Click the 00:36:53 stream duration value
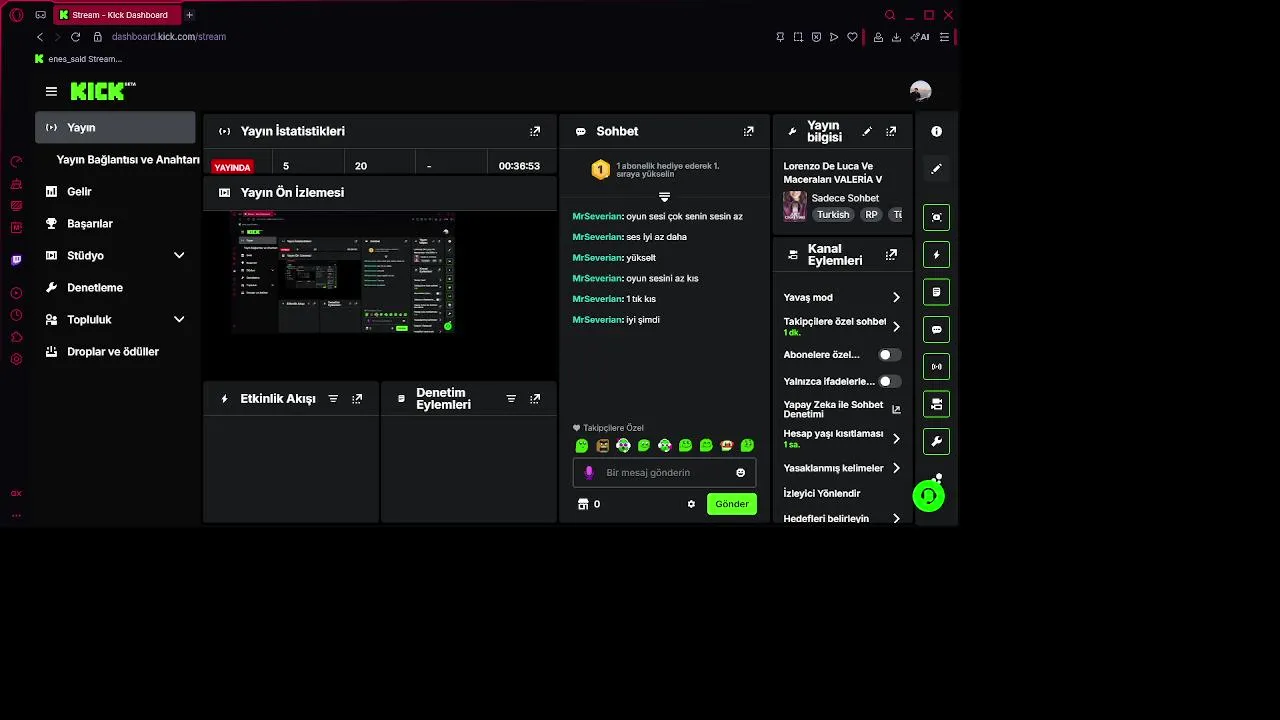The image size is (1280, 720). (519, 166)
